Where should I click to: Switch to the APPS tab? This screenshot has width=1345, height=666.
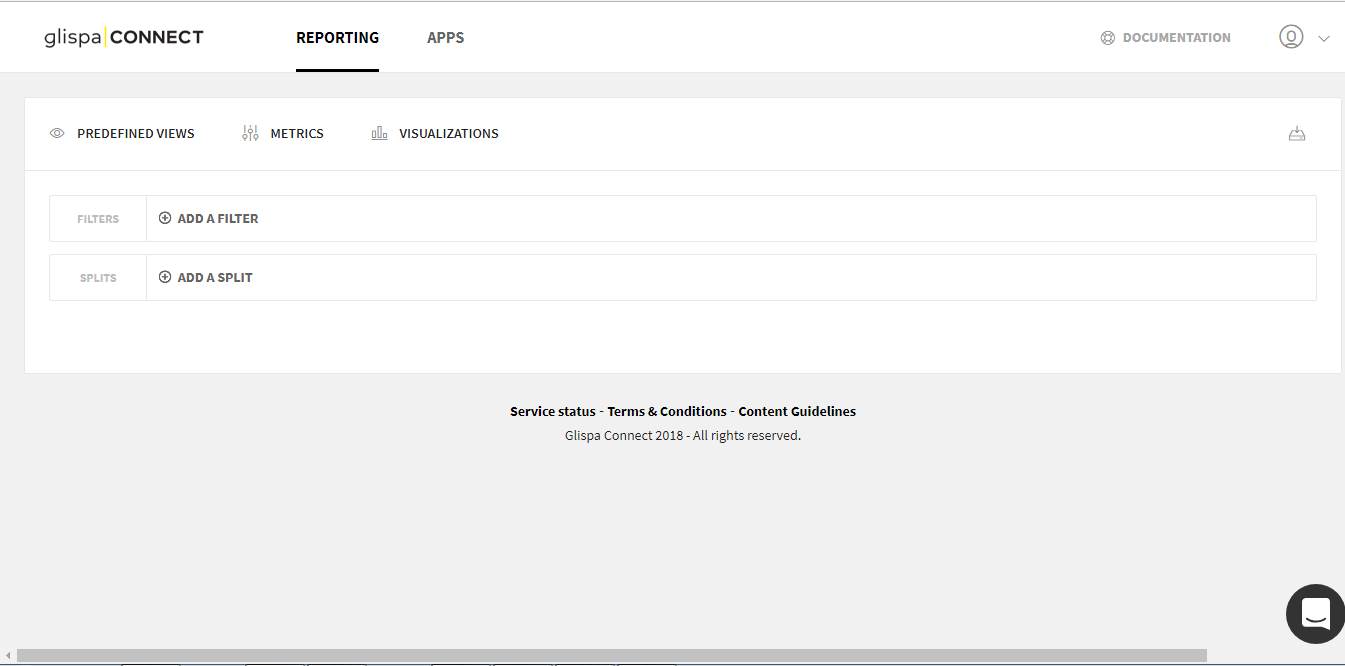445,38
